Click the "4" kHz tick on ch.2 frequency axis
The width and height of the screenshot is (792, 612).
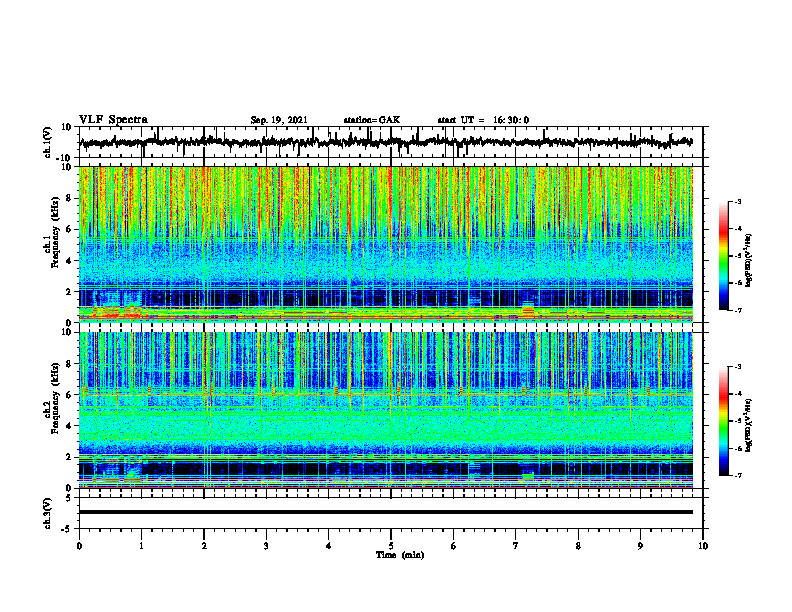click(x=71, y=426)
